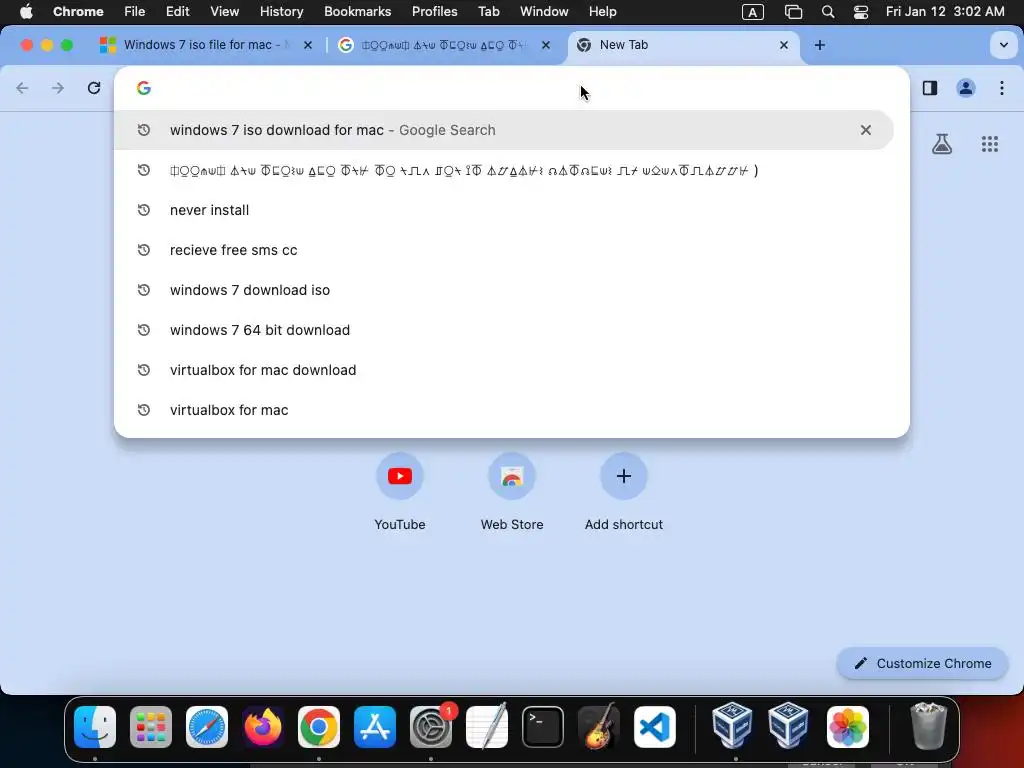Viewport: 1024px width, 768px height.
Task: Open Launchpad from the dock
Action: coord(151,727)
